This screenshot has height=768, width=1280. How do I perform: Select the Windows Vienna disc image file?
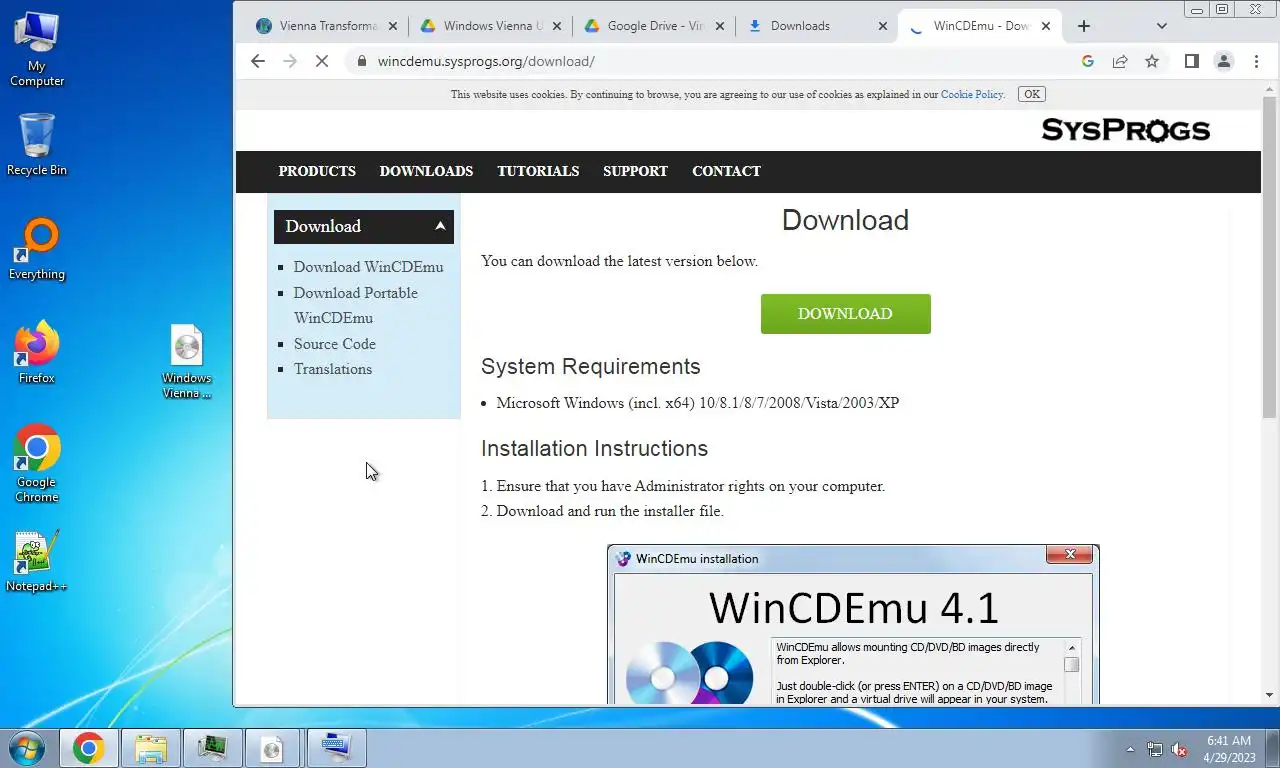coord(187,361)
